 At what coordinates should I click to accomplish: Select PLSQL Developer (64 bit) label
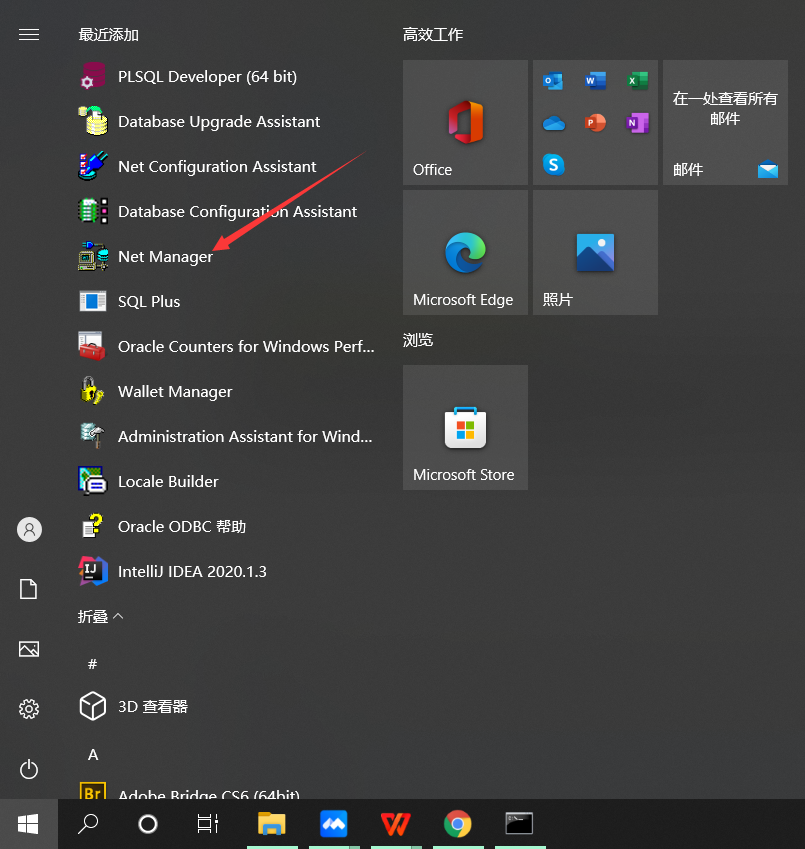(x=207, y=77)
